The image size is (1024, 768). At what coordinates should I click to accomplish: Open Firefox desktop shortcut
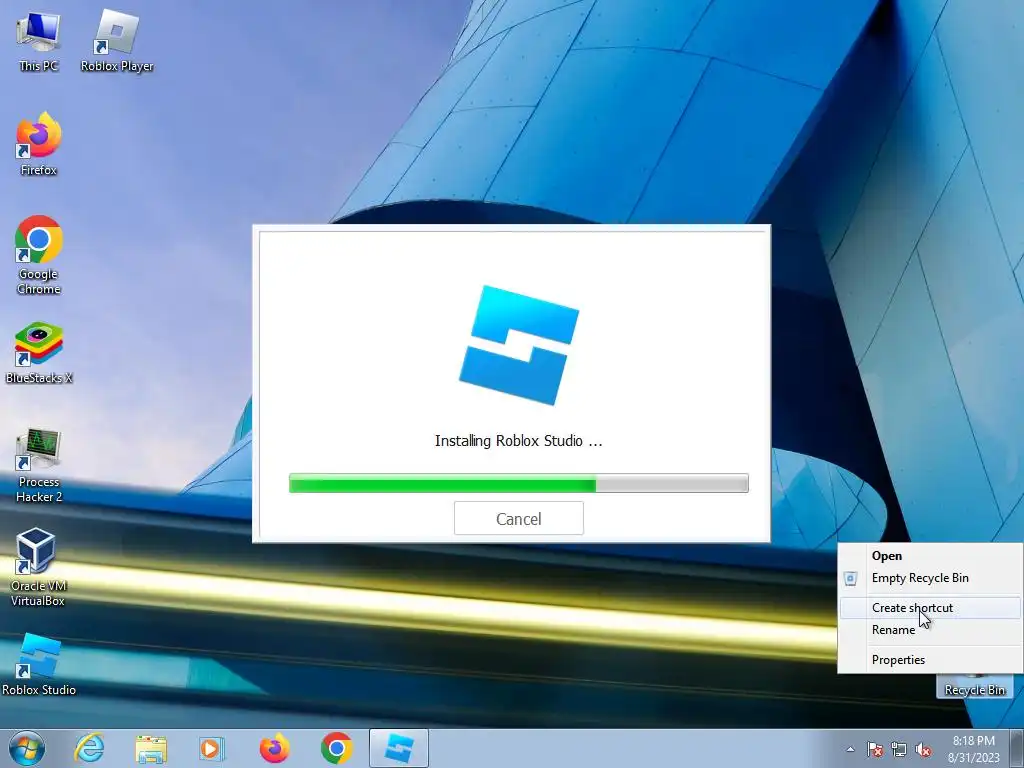(38, 144)
